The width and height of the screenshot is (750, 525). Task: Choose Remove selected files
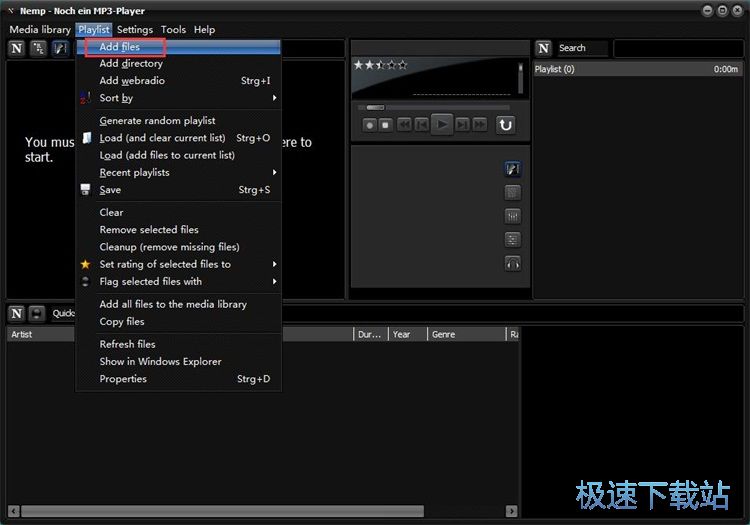tap(178, 230)
